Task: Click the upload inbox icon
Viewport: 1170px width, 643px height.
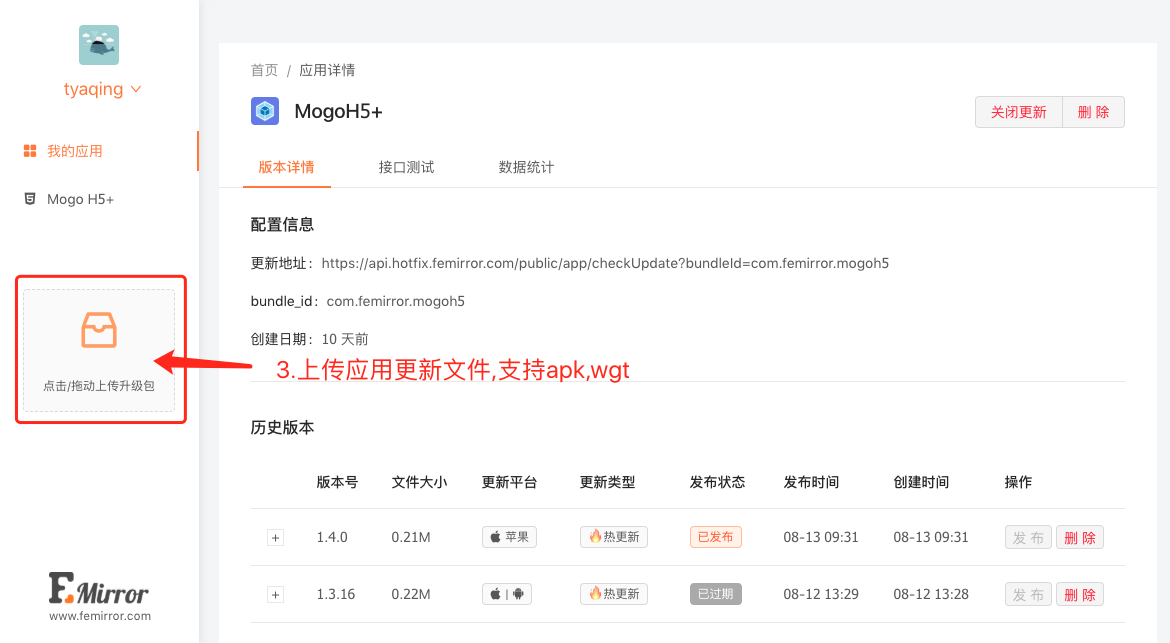Action: (99, 331)
